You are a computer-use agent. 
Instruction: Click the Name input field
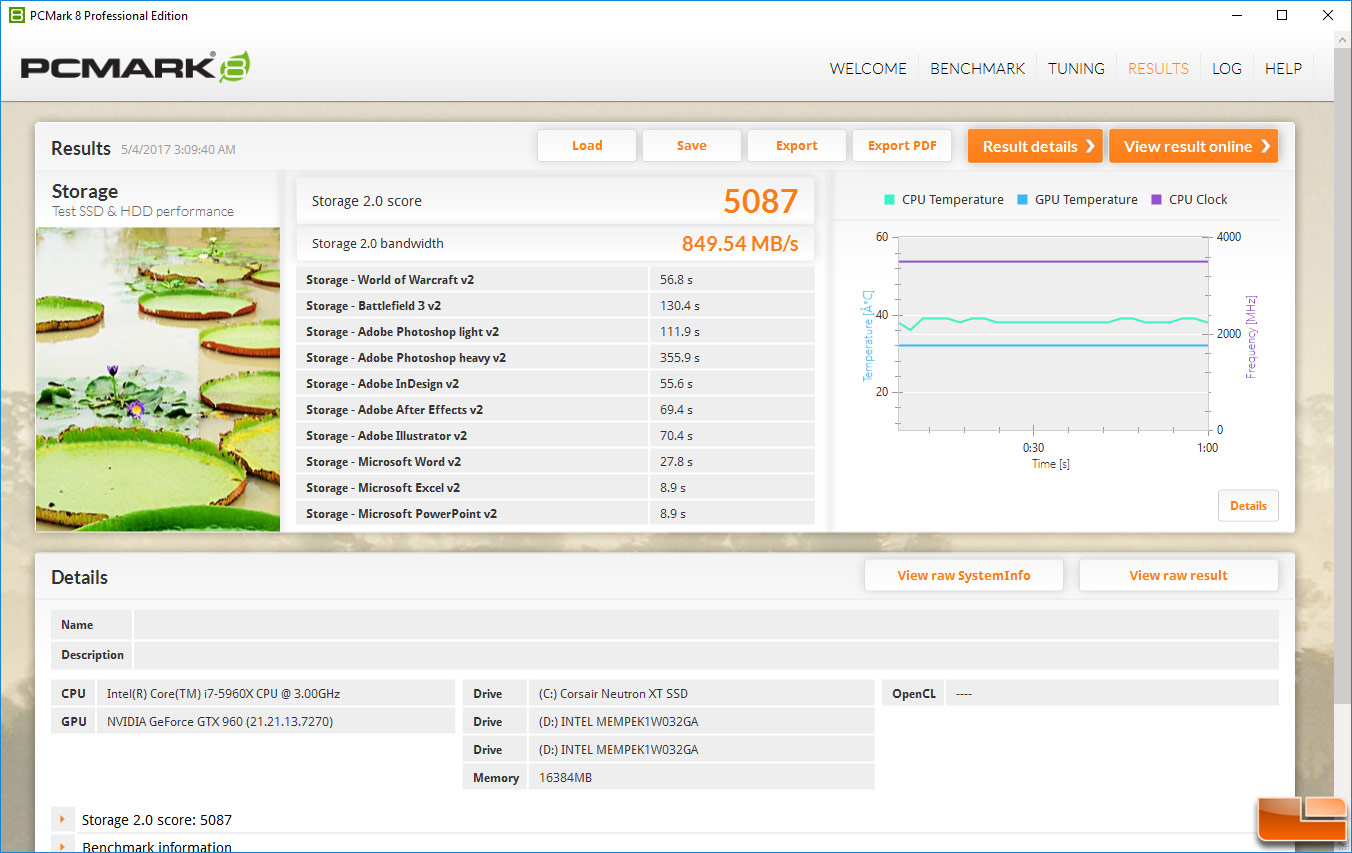[x=706, y=625]
